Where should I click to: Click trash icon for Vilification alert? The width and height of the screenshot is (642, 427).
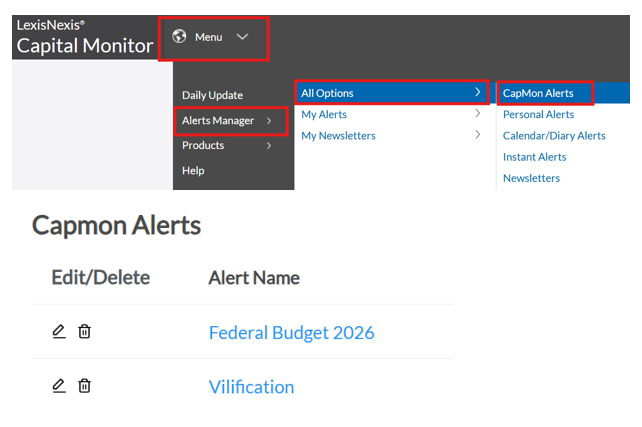click(x=84, y=385)
